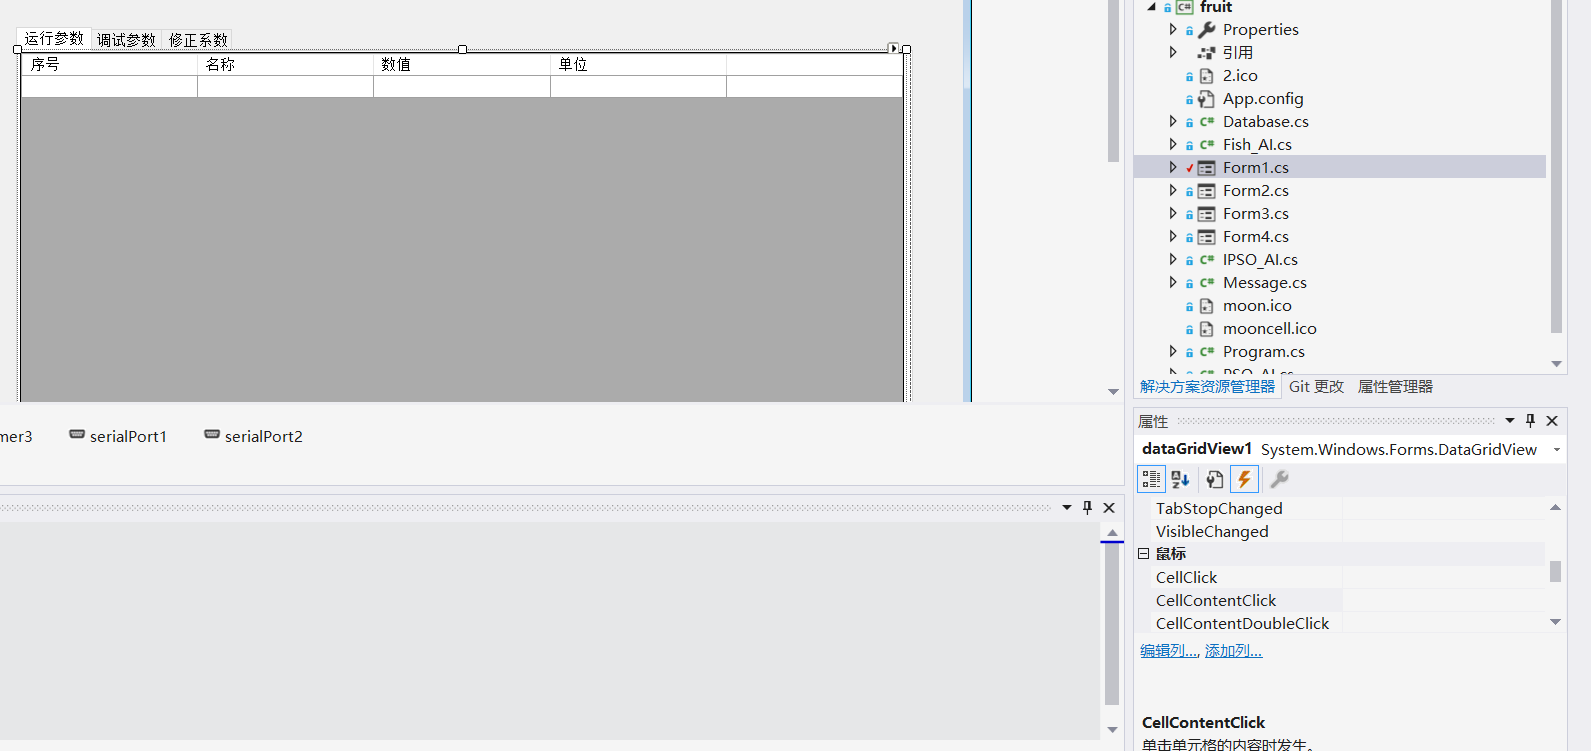1591x751 pixels.
Task: Select the mooncell.ico file icon
Action: click(x=1207, y=329)
